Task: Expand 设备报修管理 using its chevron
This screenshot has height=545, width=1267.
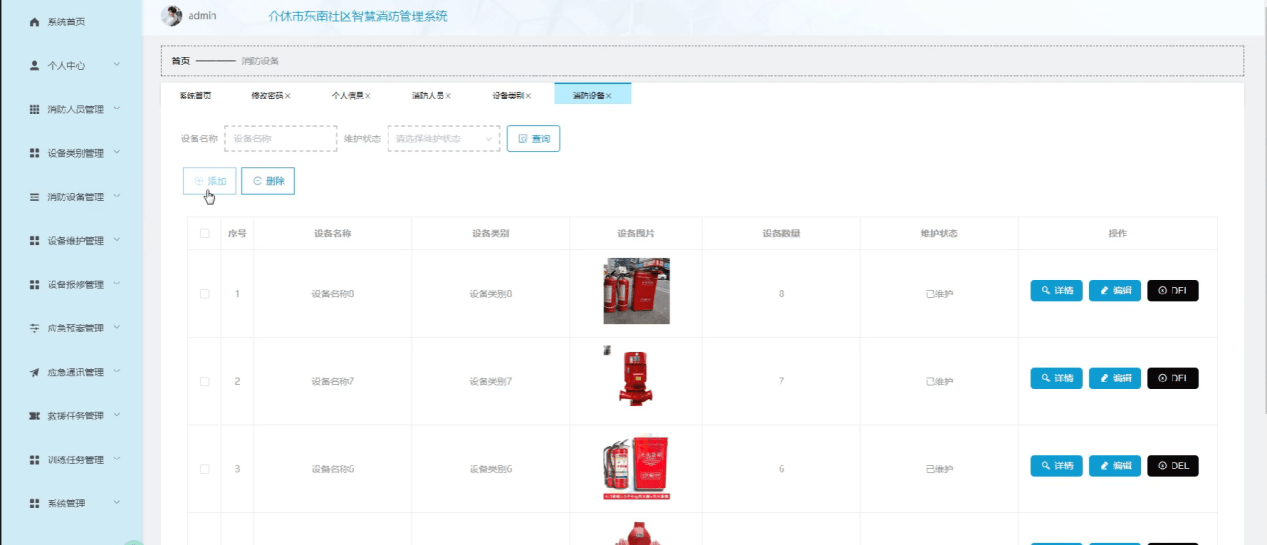Action: (x=117, y=284)
